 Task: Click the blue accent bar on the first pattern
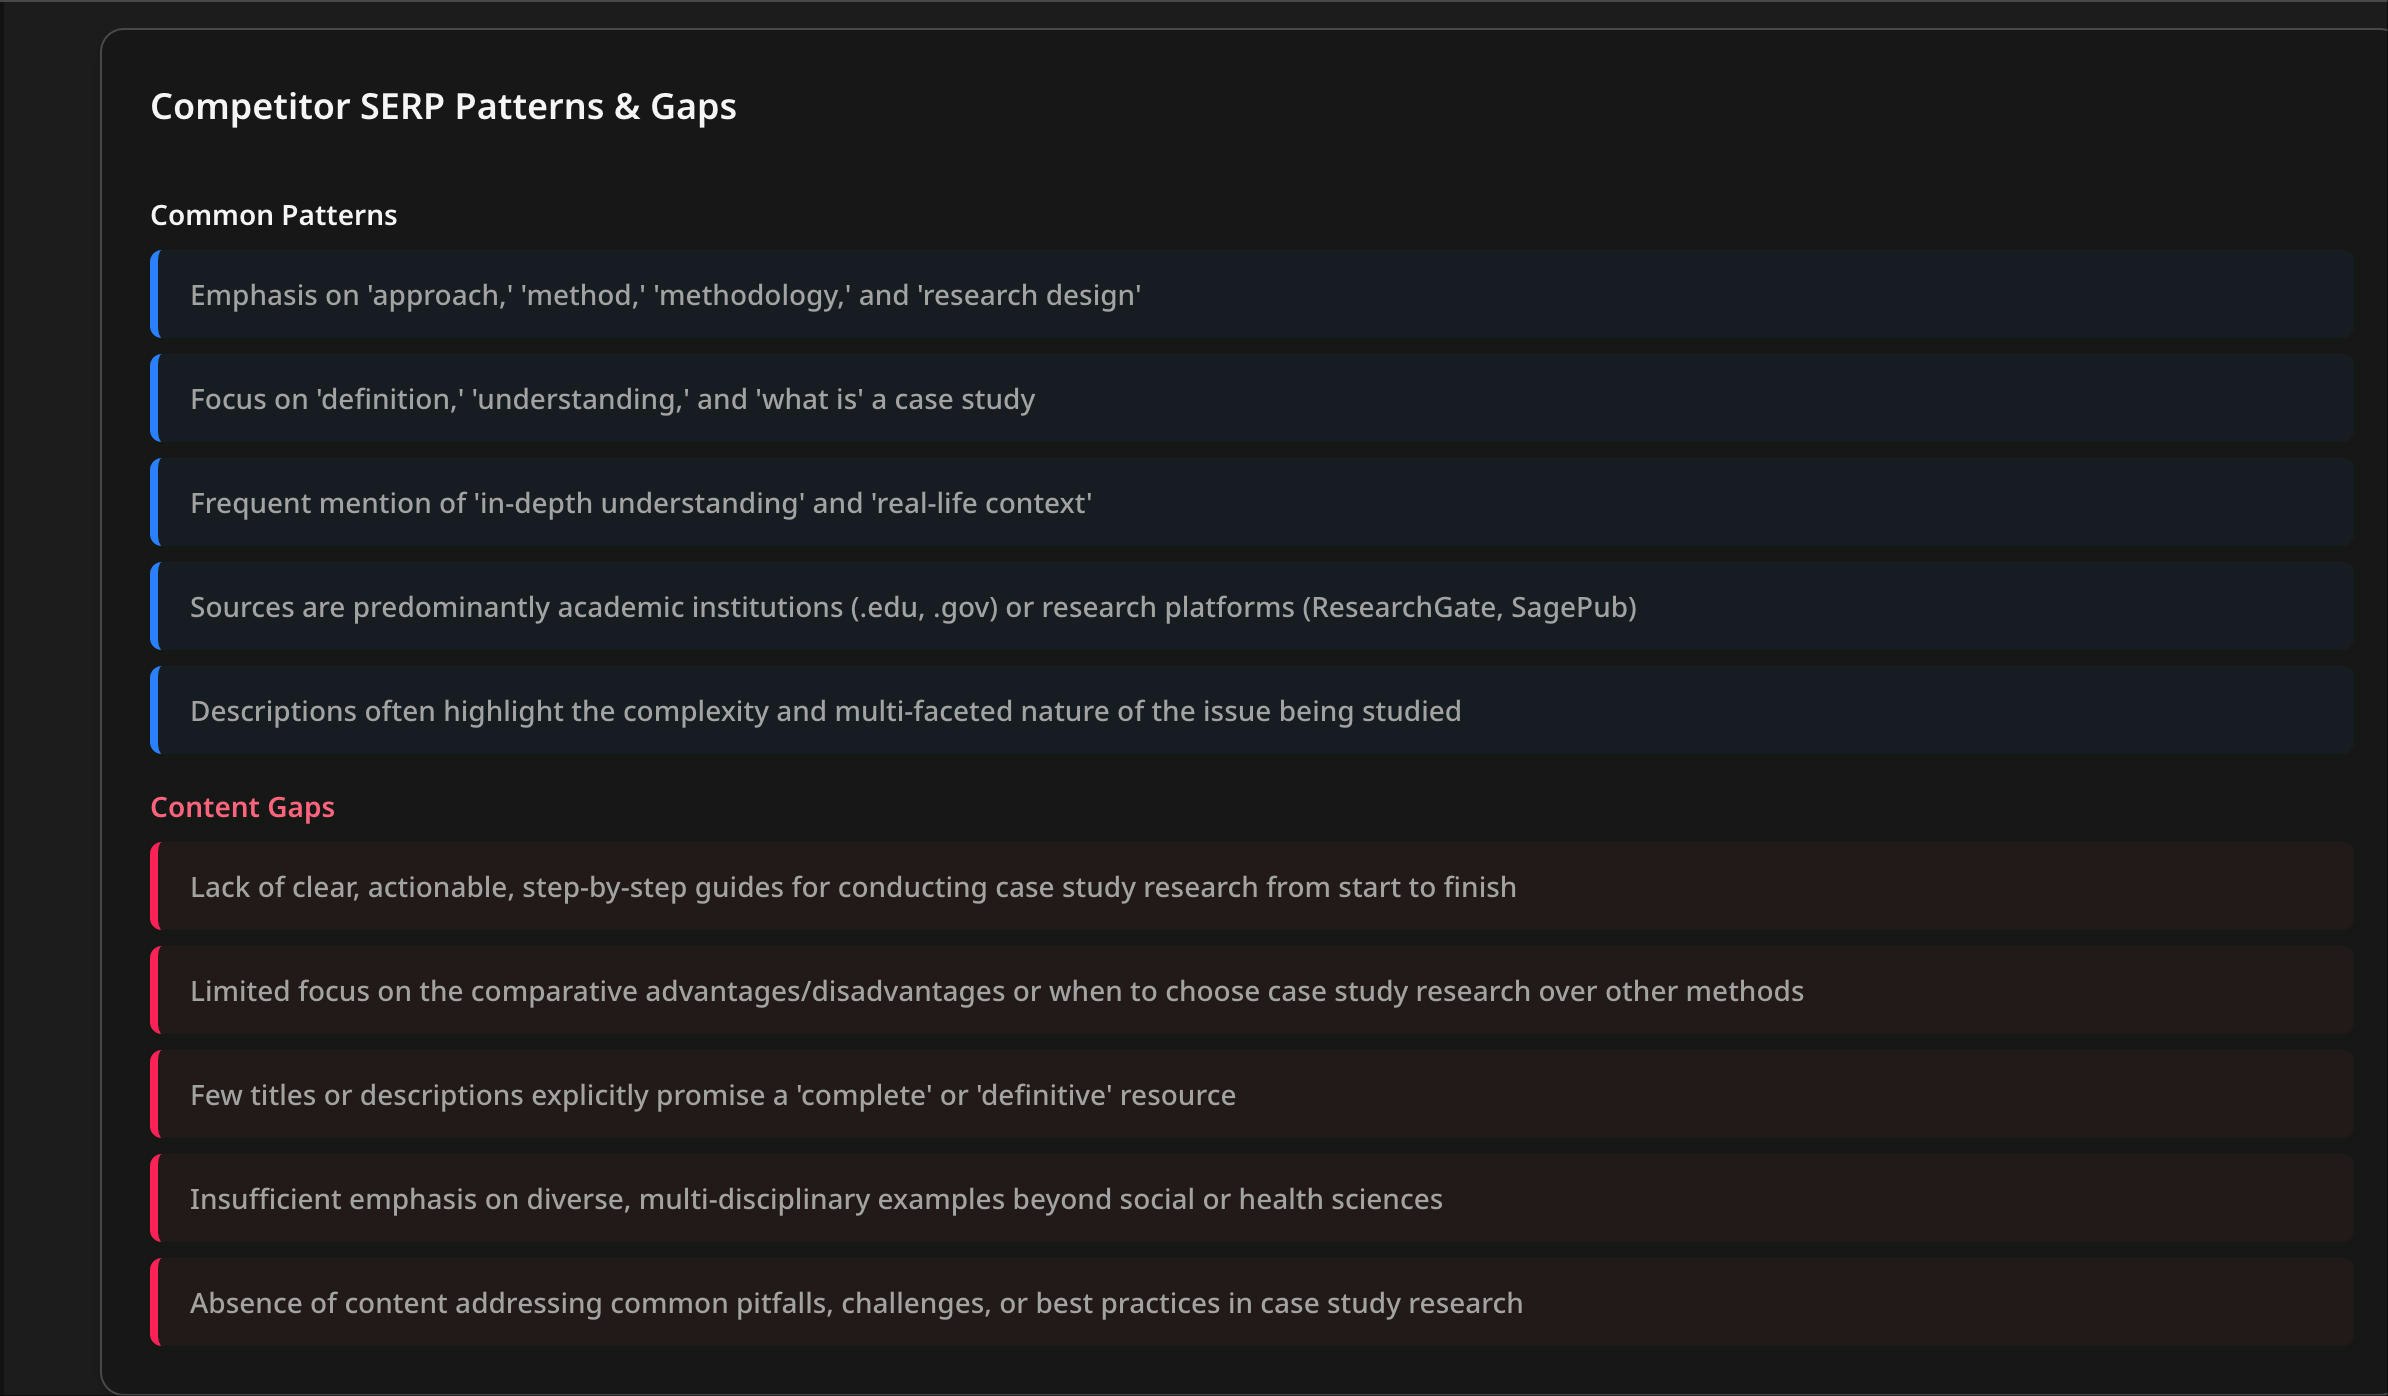pyautogui.click(x=154, y=295)
